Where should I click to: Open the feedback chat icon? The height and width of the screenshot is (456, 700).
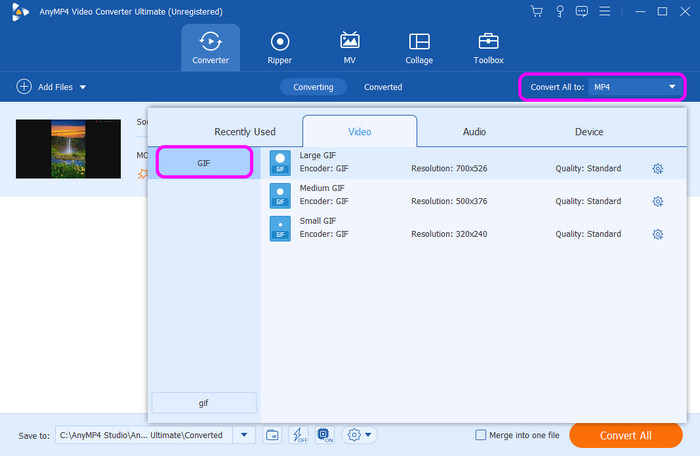click(582, 11)
